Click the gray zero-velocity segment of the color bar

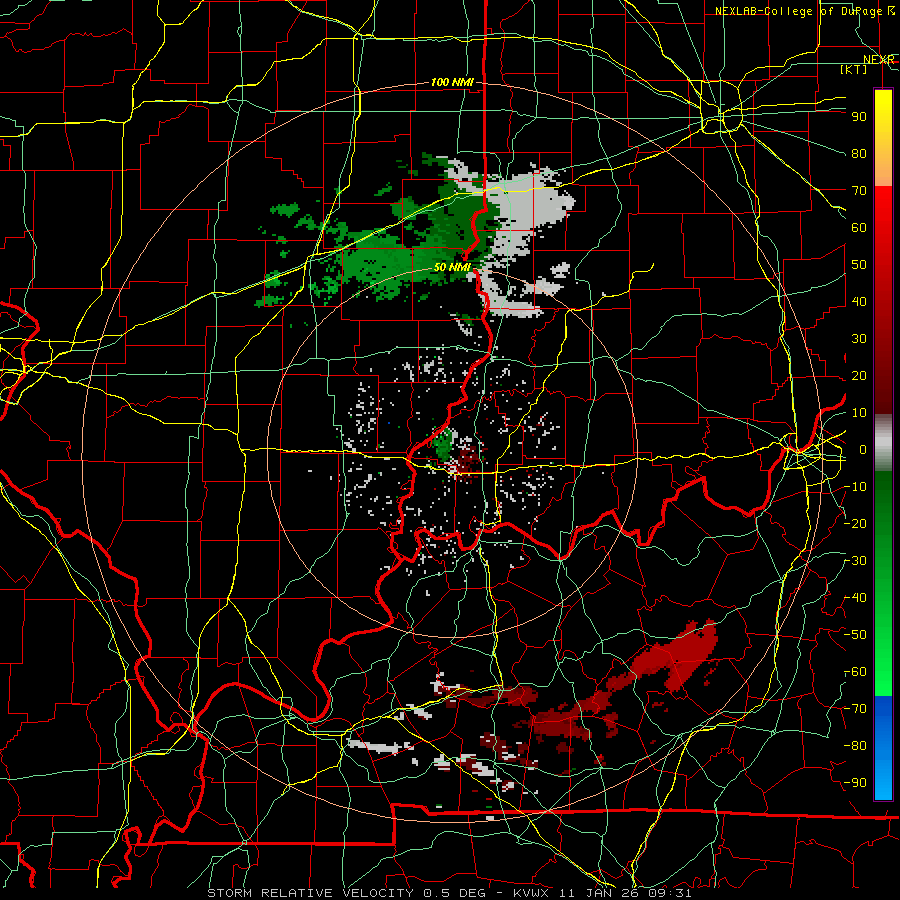coord(883,443)
